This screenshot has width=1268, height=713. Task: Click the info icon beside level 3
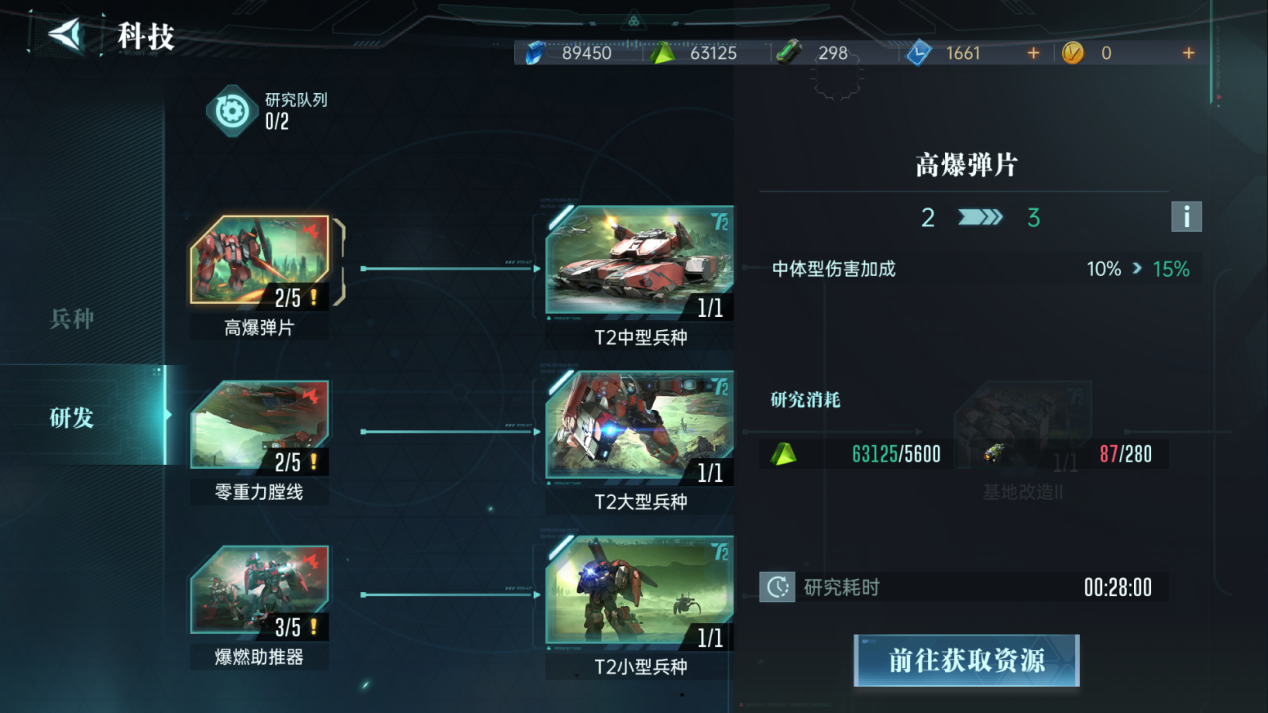point(1186,217)
